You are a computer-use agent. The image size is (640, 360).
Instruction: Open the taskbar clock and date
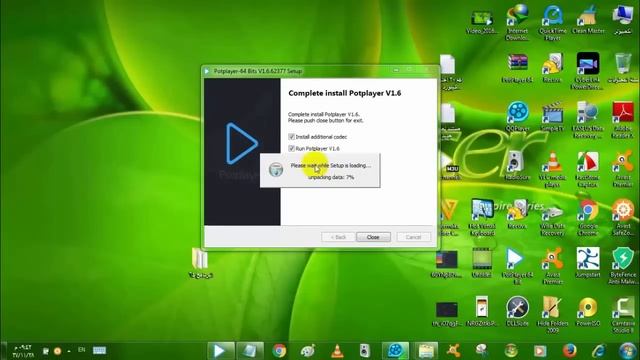(23, 351)
